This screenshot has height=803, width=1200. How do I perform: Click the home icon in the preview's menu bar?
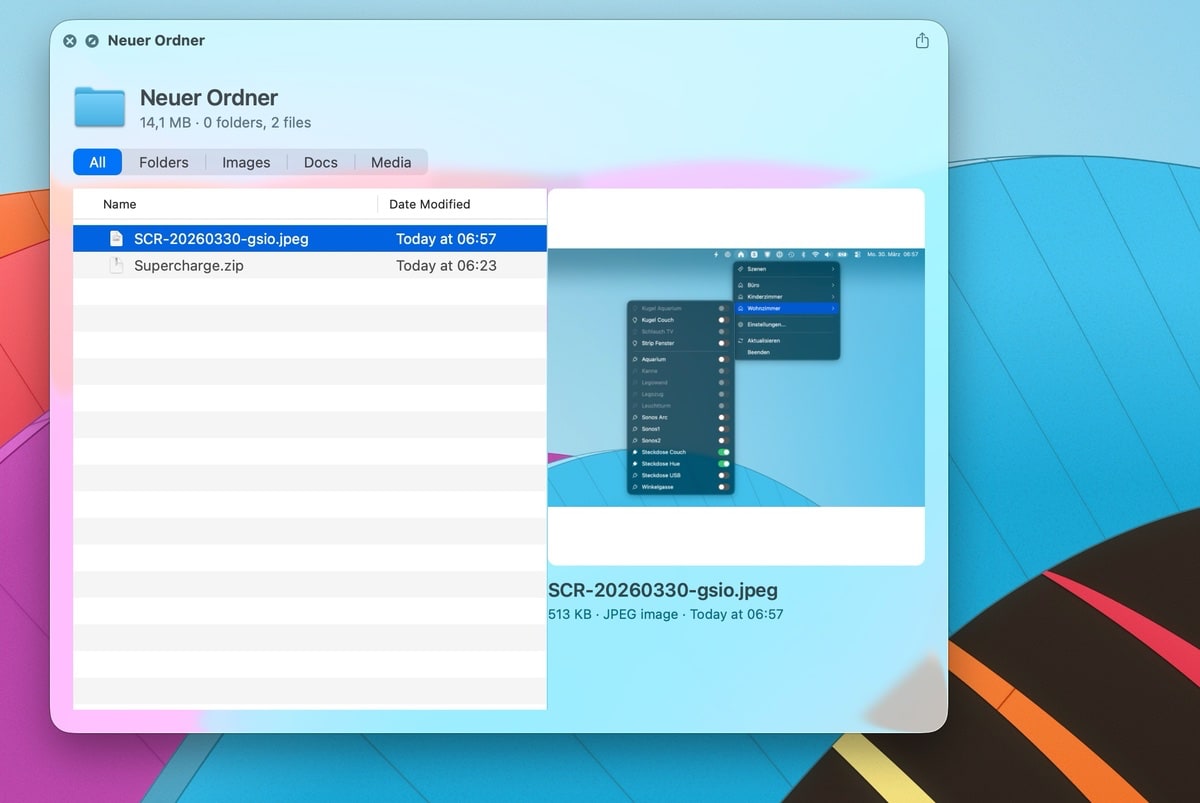(741, 254)
